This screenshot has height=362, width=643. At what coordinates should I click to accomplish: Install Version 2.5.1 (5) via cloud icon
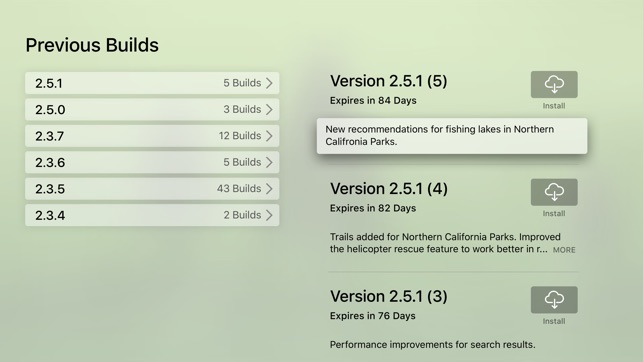pos(554,84)
